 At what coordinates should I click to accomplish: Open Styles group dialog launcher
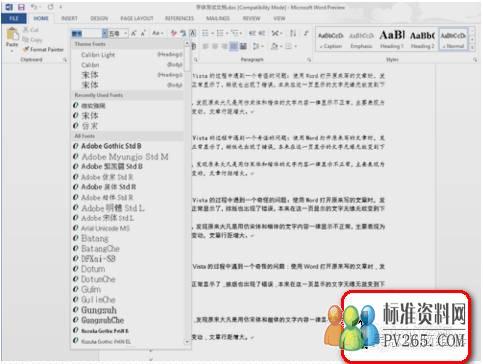pos(474,60)
